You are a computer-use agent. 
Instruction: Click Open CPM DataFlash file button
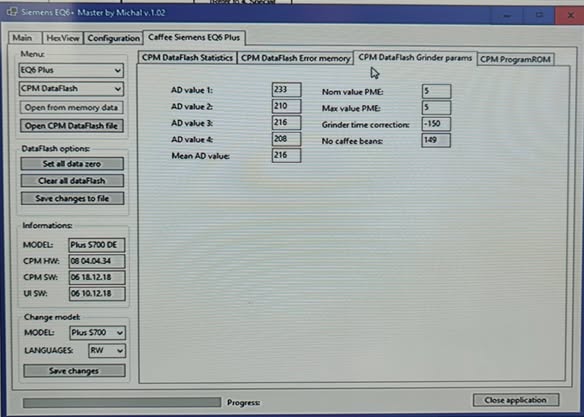click(71, 126)
